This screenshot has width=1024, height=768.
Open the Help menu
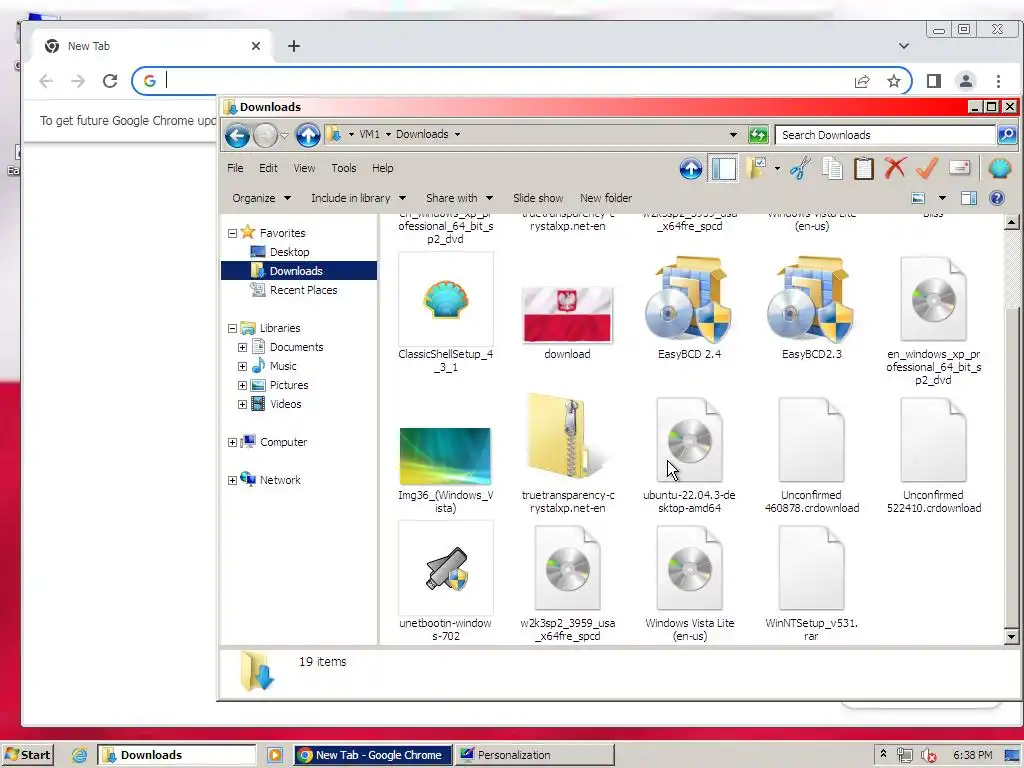click(382, 168)
